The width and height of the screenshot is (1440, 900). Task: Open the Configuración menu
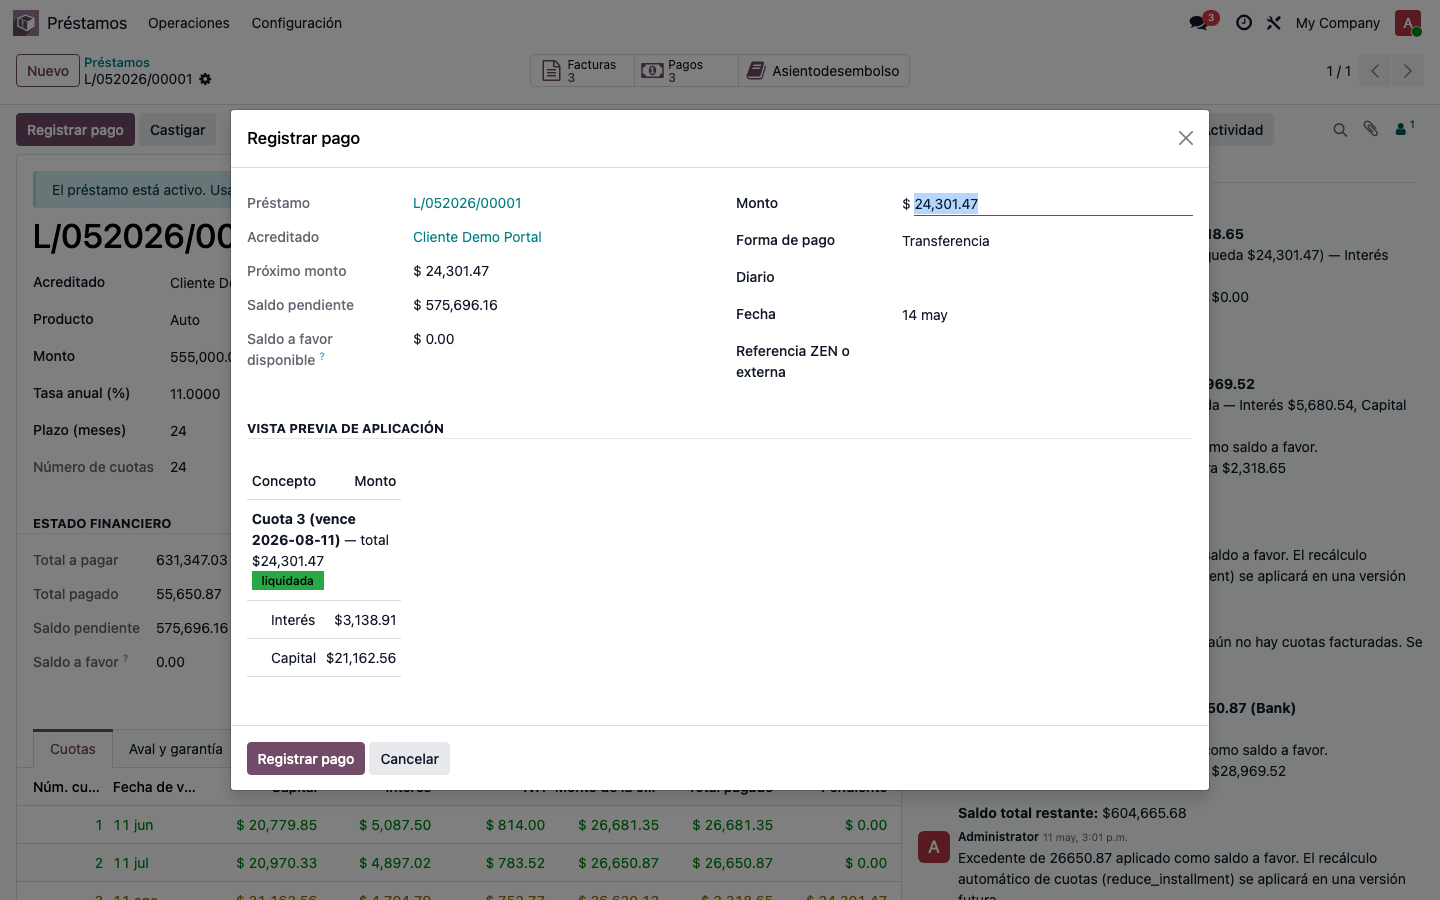click(x=296, y=23)
